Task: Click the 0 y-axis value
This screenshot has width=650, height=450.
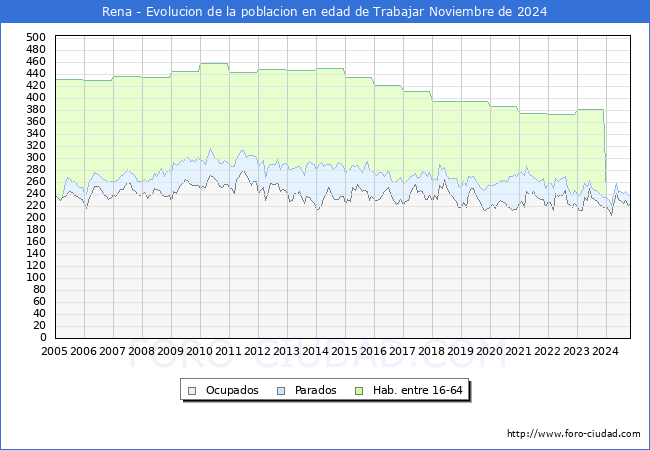Action: (x=43, y=338)
